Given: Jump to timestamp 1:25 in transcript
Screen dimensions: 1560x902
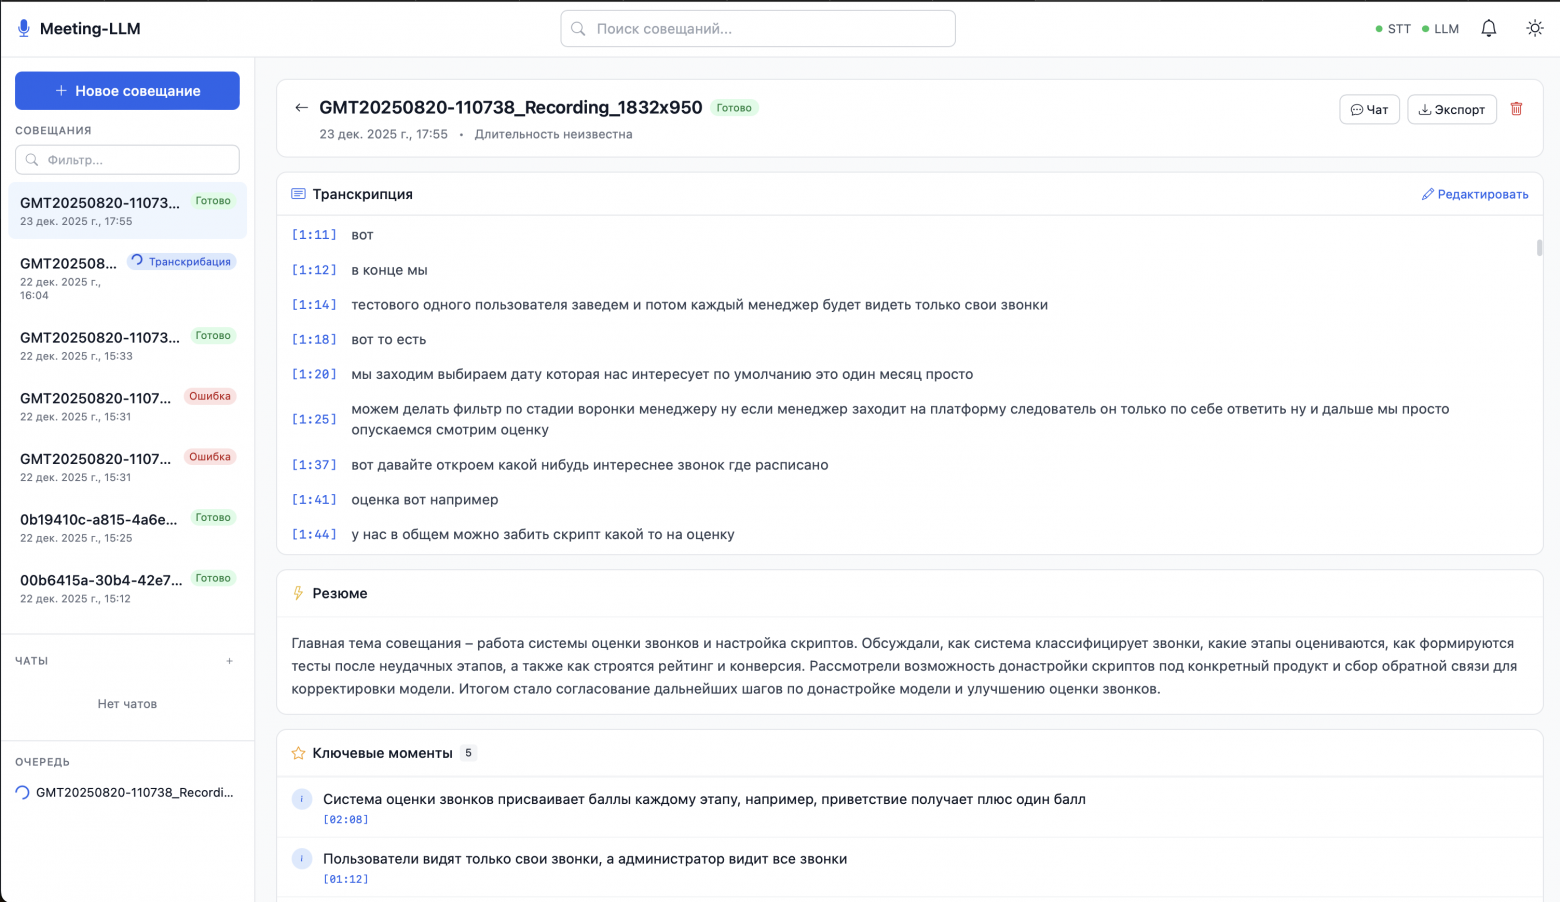Looking at the screenshot, I should coord(314,420).
